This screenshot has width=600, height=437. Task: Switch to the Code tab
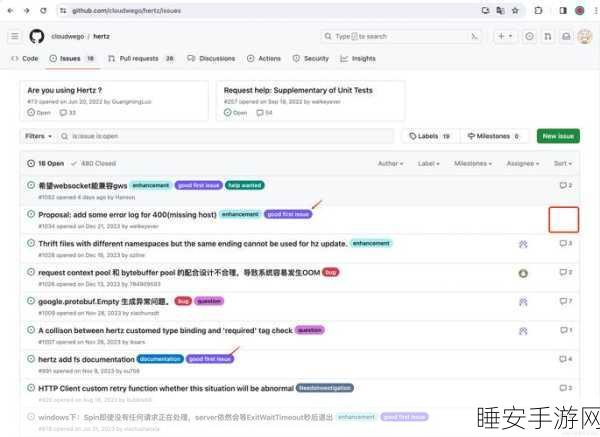[25, 59]
